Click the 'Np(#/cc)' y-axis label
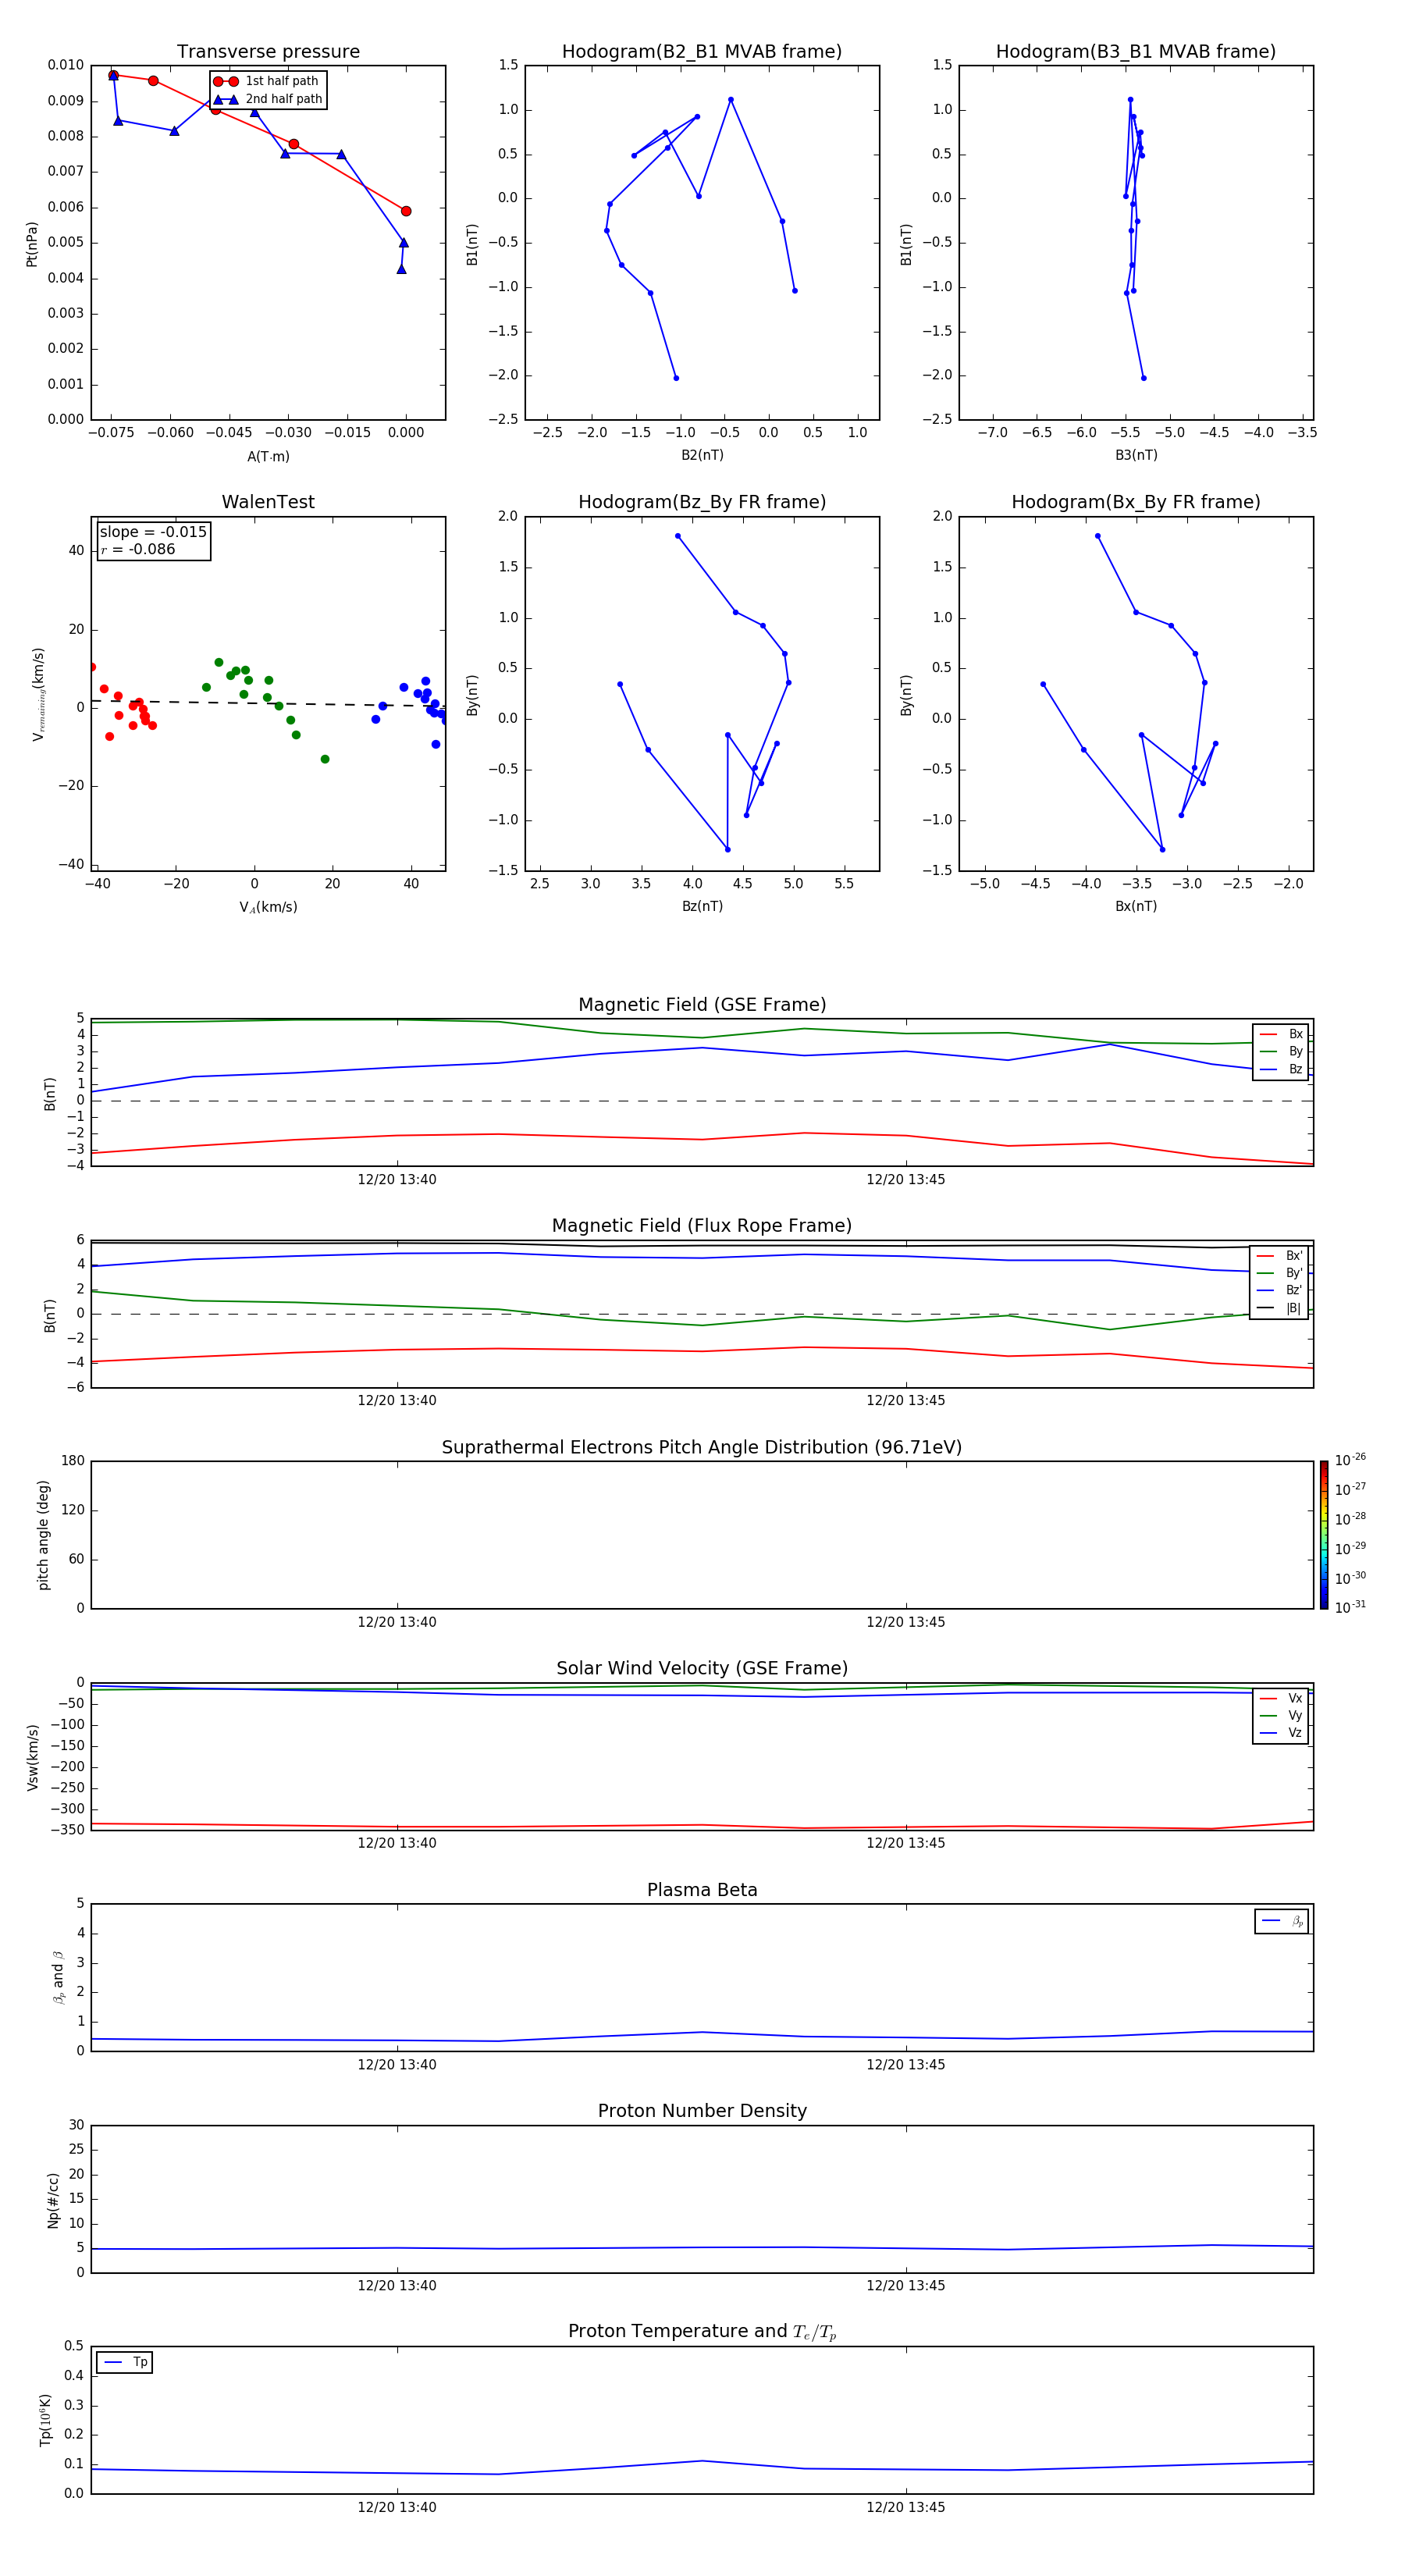The height and width of the screenshot is (2576, 1405). (x=53, y=2199)
